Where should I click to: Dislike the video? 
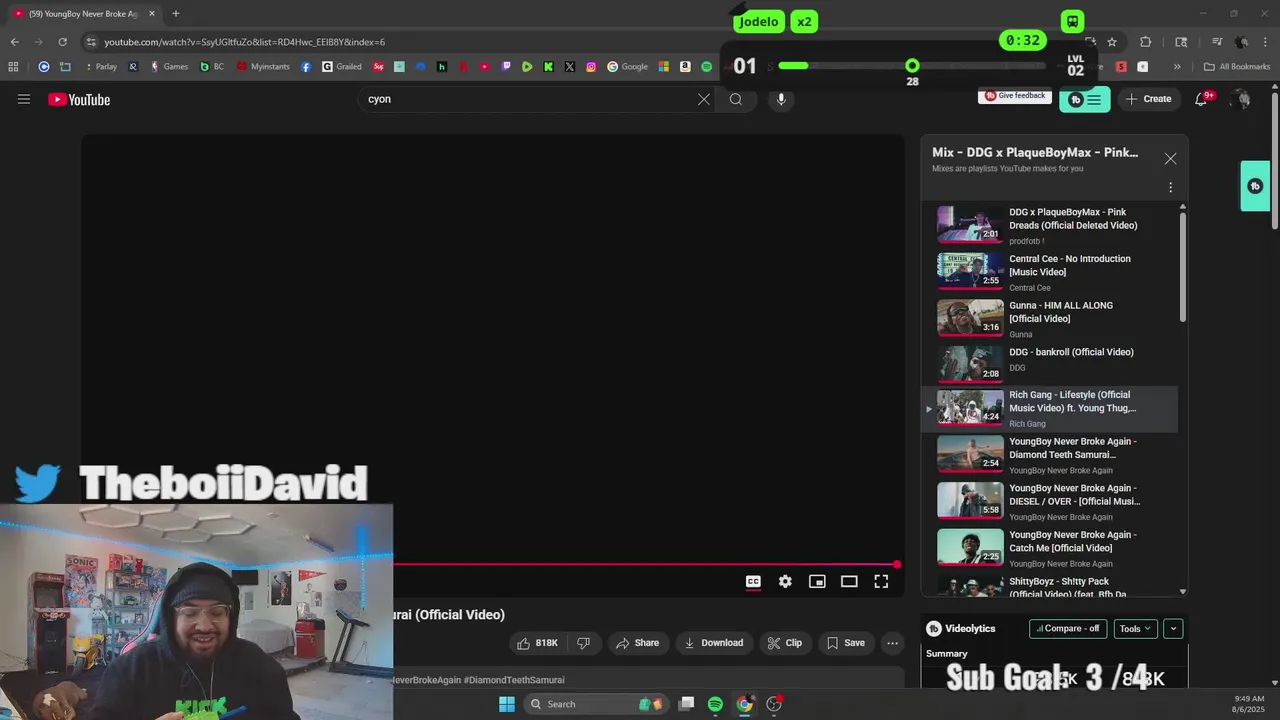point(584,643)
